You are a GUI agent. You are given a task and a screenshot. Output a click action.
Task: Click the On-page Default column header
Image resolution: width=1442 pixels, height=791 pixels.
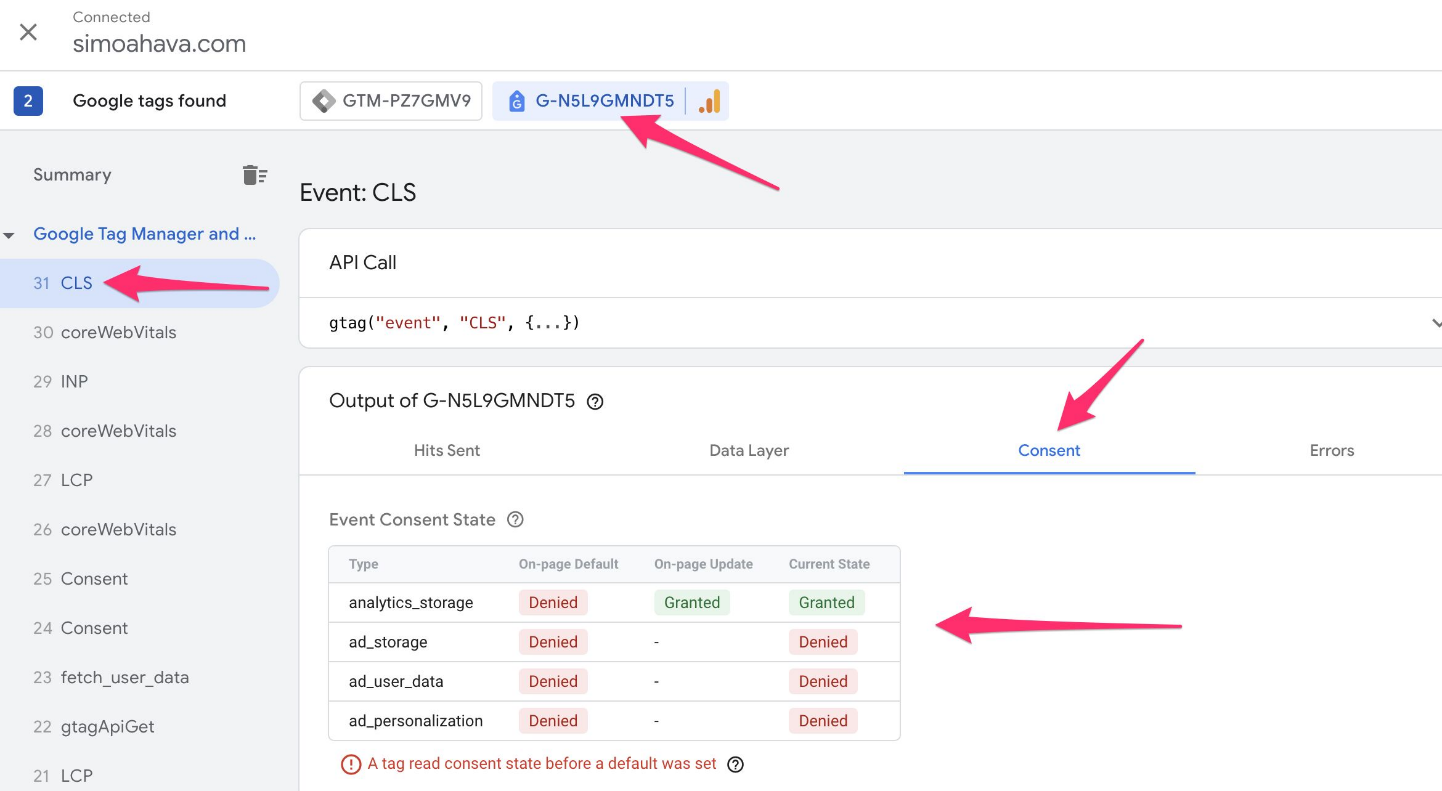tap(569, 564)
